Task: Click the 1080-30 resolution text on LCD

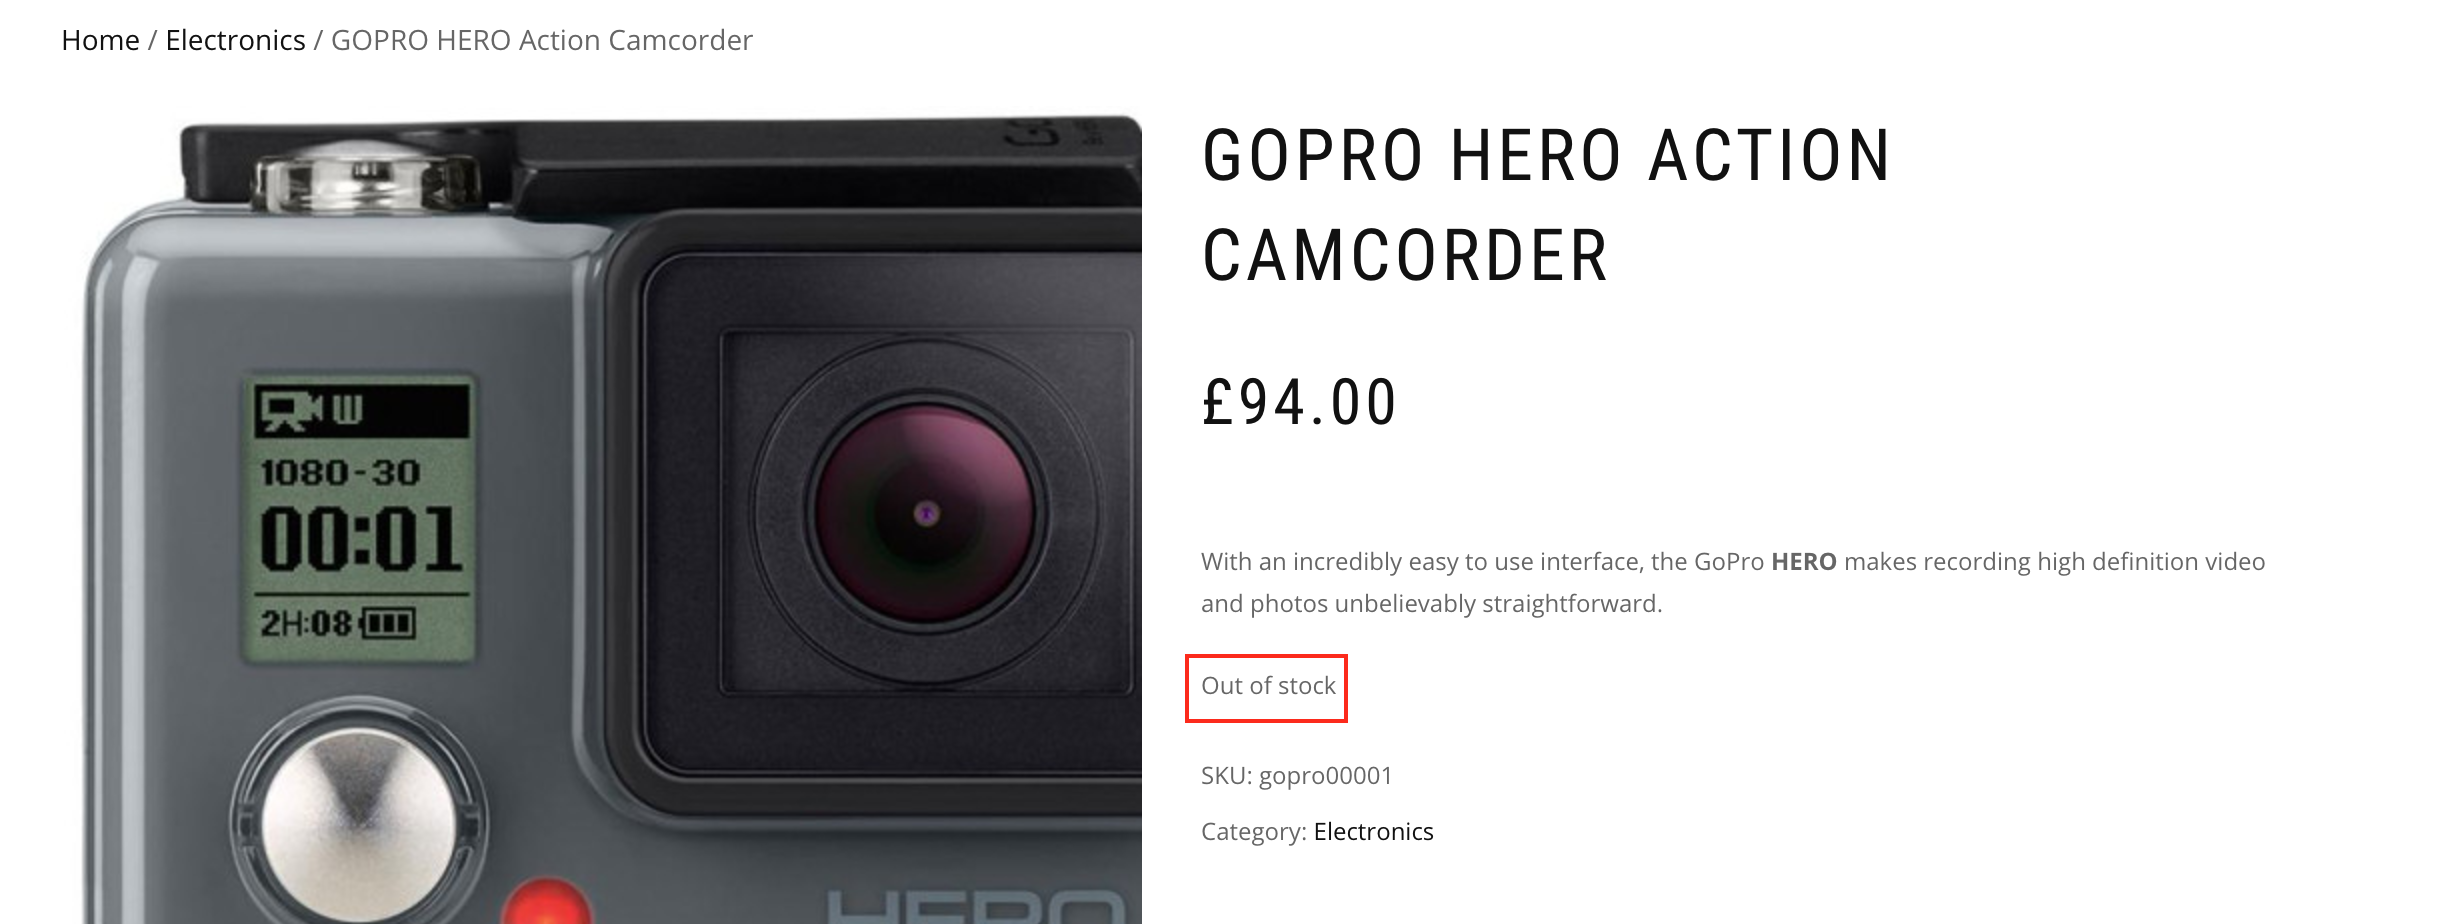Action: click(340, 473)
